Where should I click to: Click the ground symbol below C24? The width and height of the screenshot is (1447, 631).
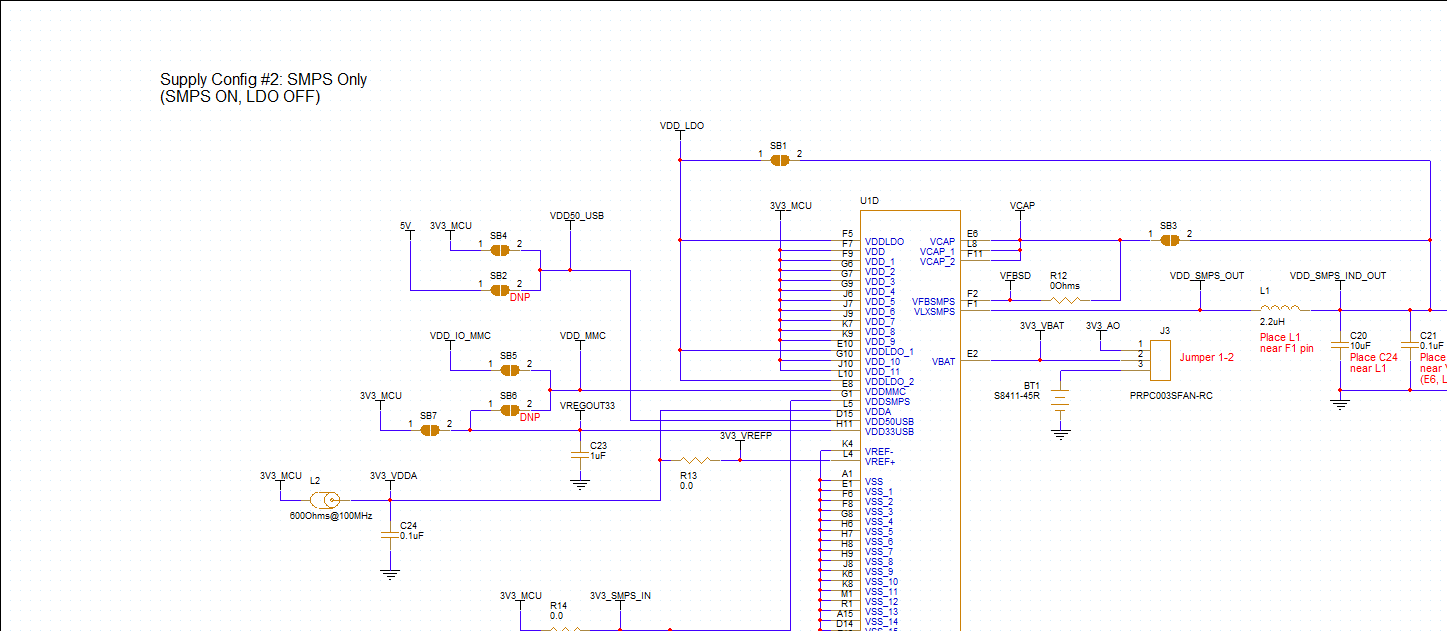(x=389, y=574)
